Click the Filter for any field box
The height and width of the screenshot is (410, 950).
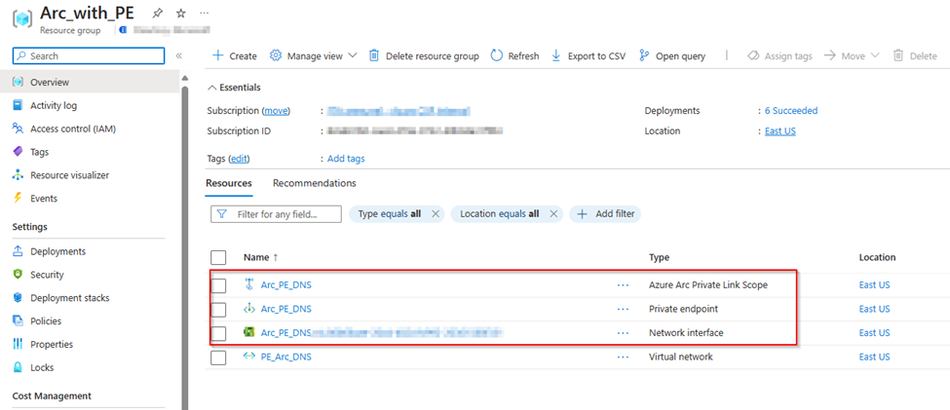(x=276, y=214)
